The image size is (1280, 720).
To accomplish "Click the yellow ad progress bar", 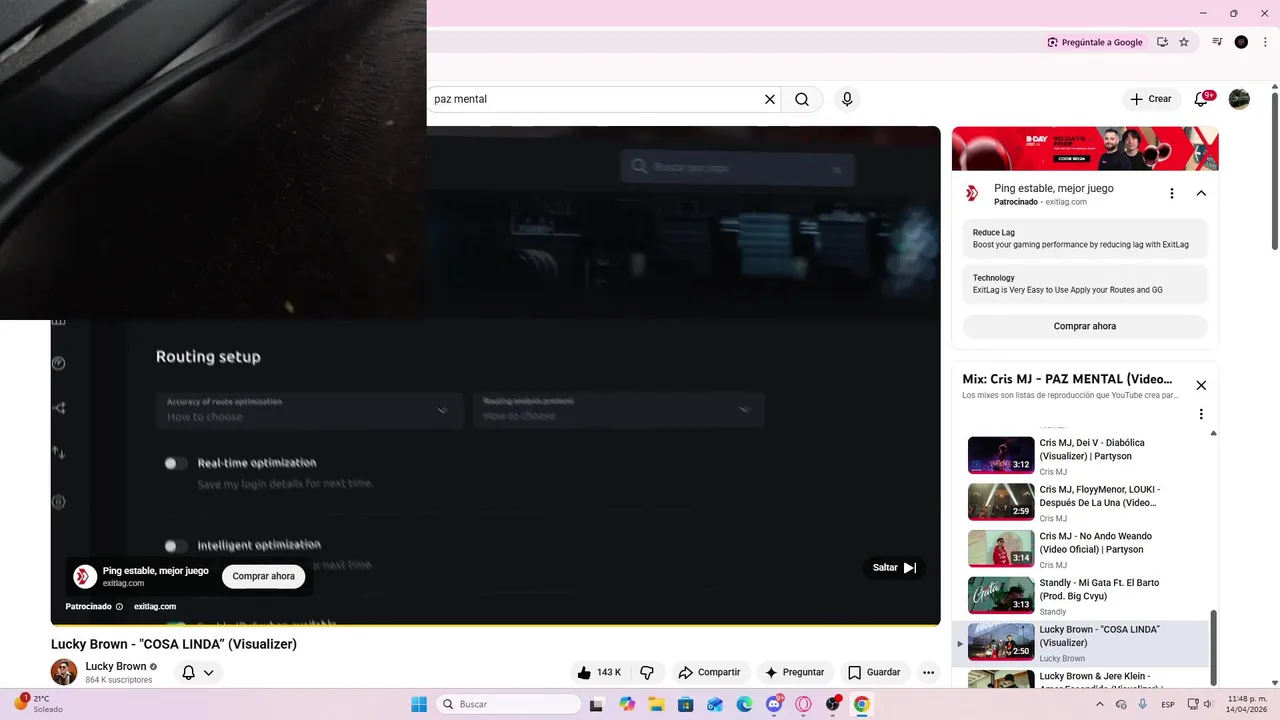I will (495, 625).
